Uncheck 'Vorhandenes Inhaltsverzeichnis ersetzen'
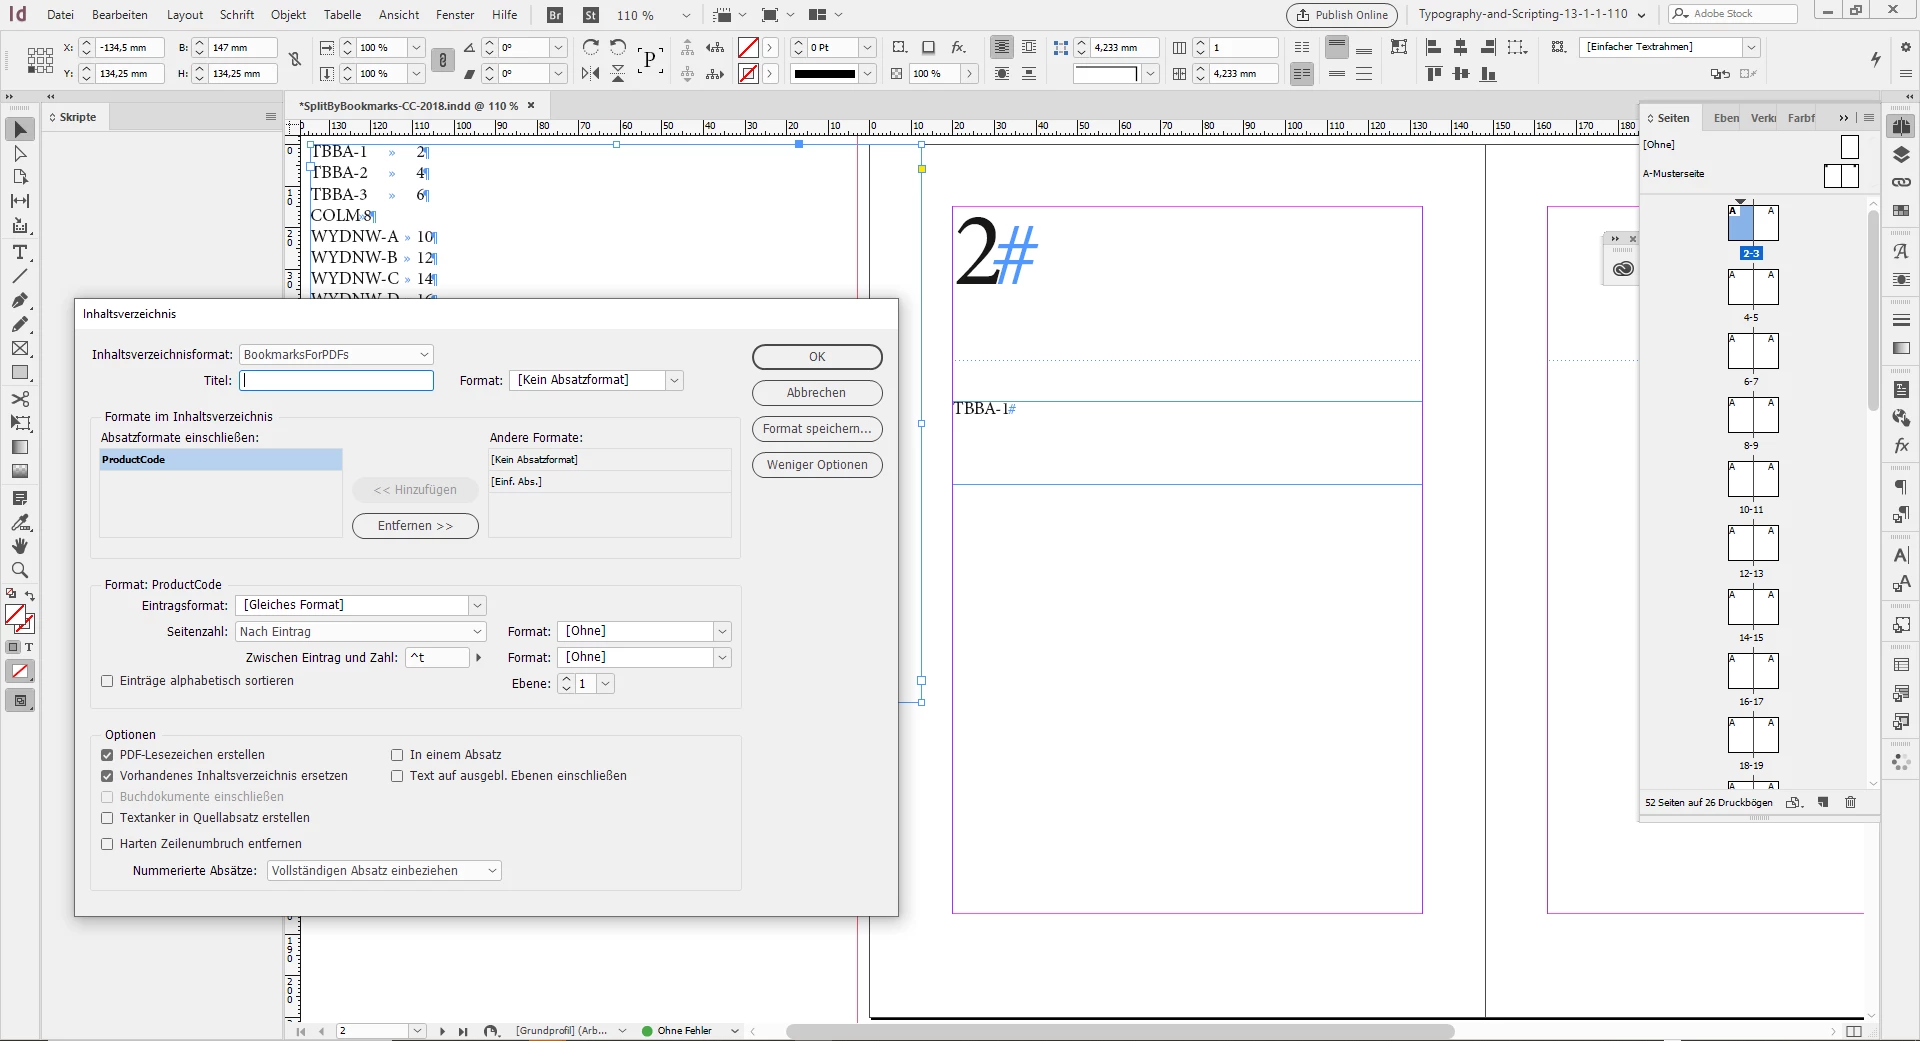The image size is (1920, 1041). (x=107, y=776)
